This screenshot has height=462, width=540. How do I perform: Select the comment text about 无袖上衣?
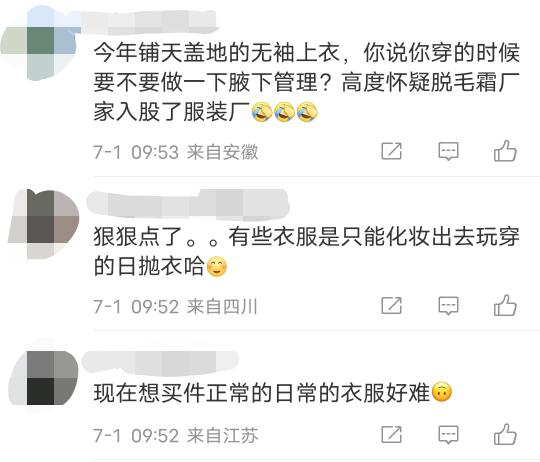click(x=307, y=83)
